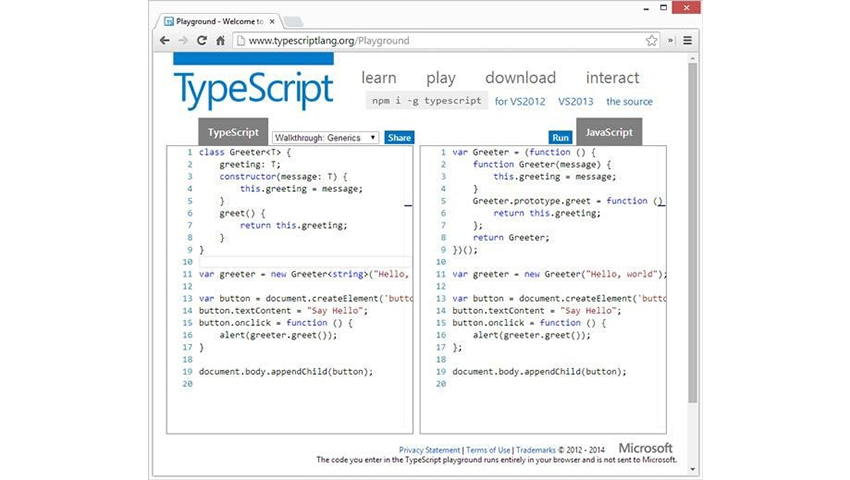The image size is (850, 480).
Task: Show hidden extensions via chevron icon
Action: coord(671,41)
